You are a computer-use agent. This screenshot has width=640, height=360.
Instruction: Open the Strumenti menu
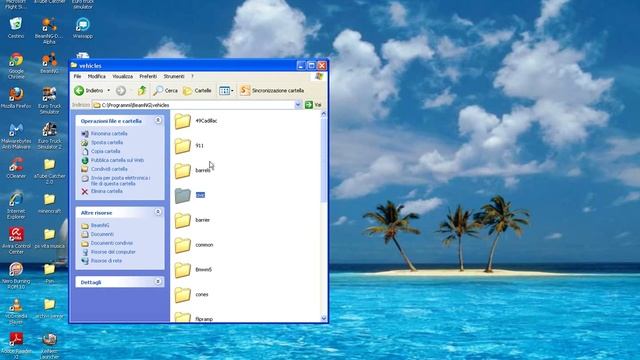pyautogui.click(x=174, y=76)
